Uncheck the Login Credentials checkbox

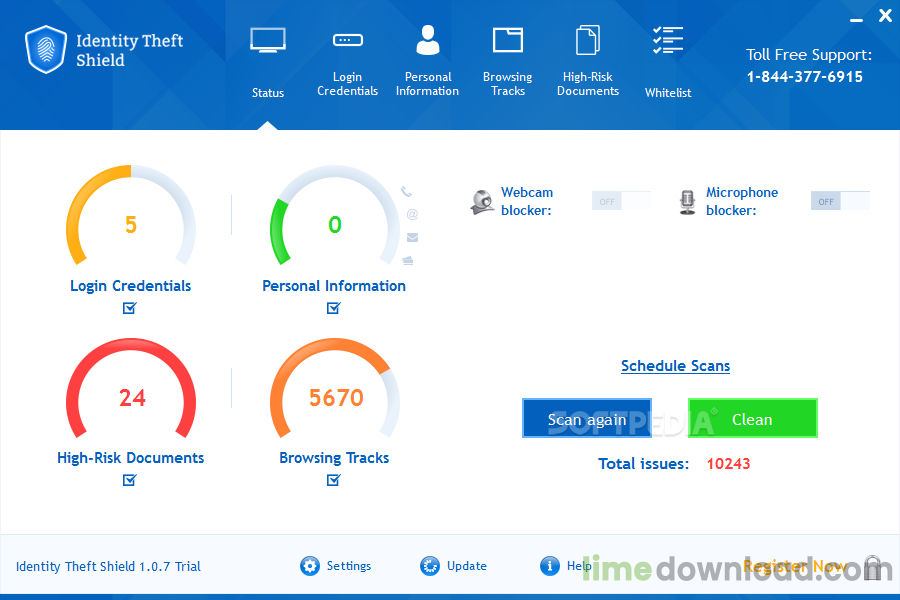point(130,308)
